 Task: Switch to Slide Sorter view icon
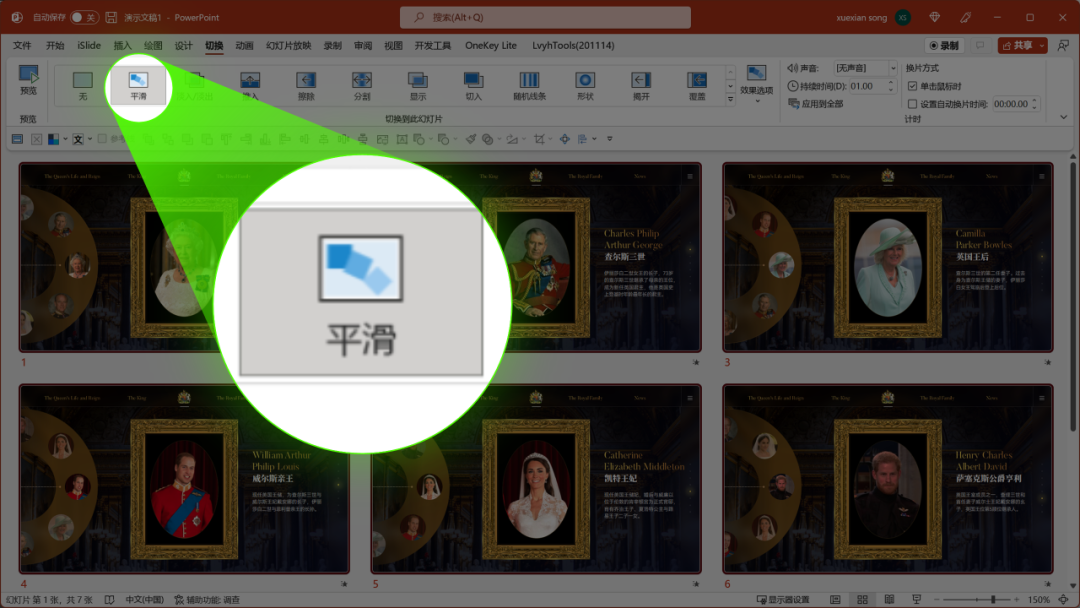tap(862, 600)
